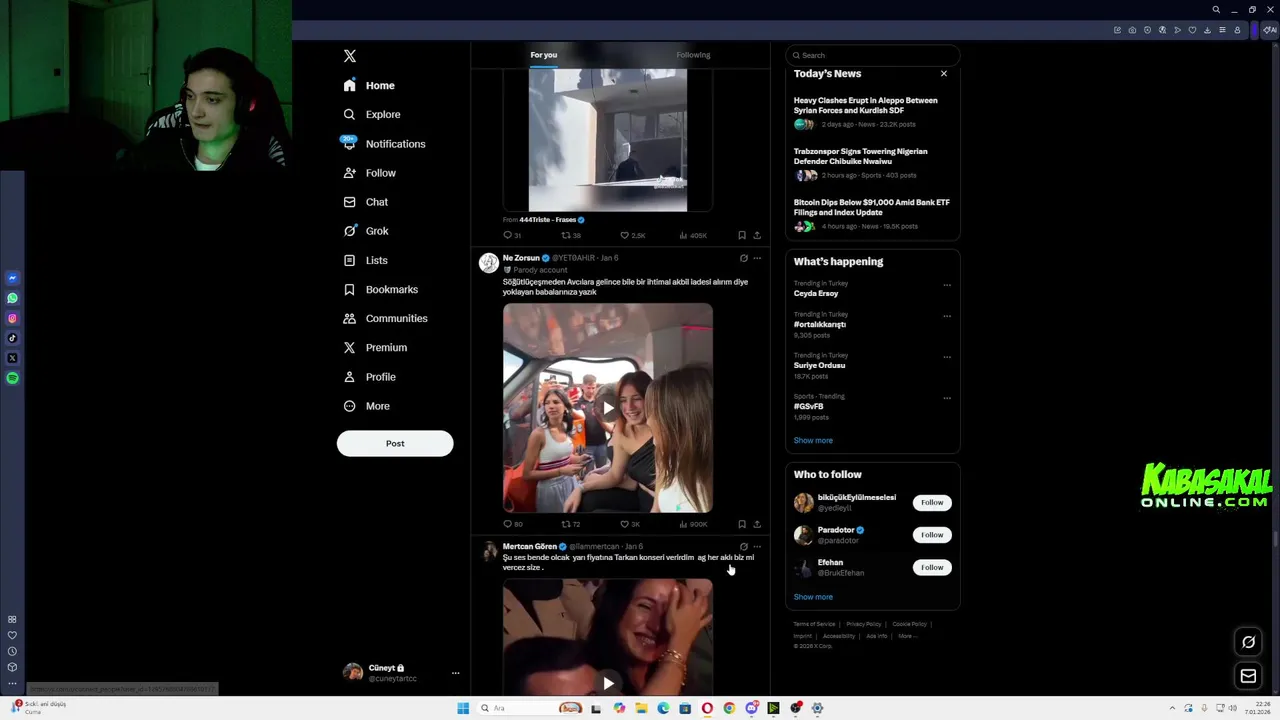
Task: Open Premium subscription page
Action: pyautogui.click(x=375, y=347)
